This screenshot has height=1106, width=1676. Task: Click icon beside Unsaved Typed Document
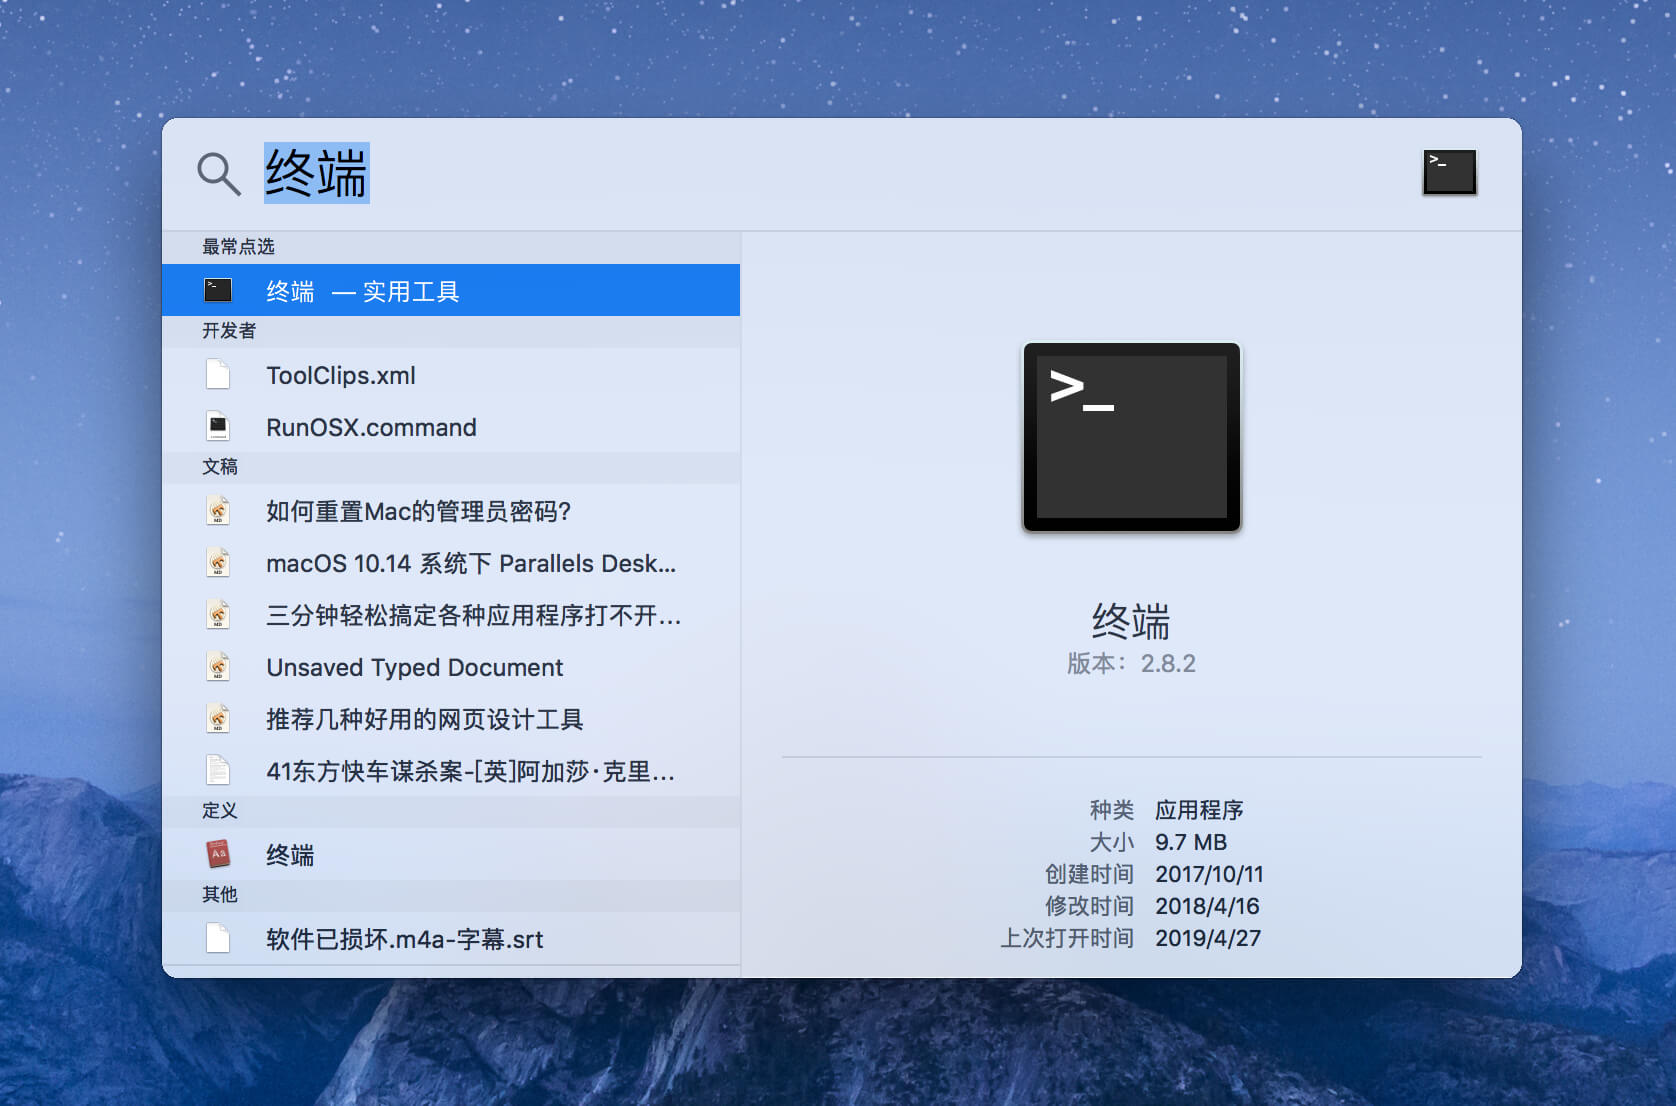218,667
